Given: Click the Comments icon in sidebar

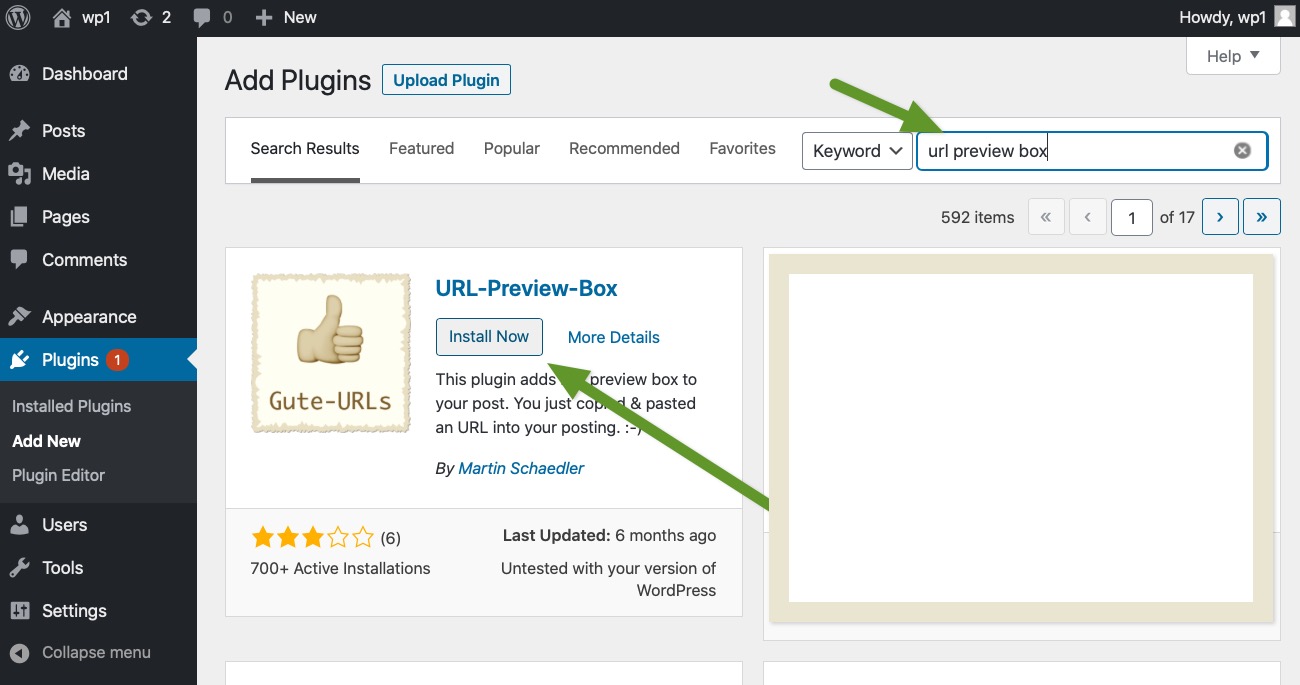Looking at the screenshot, I should point(19,260).
